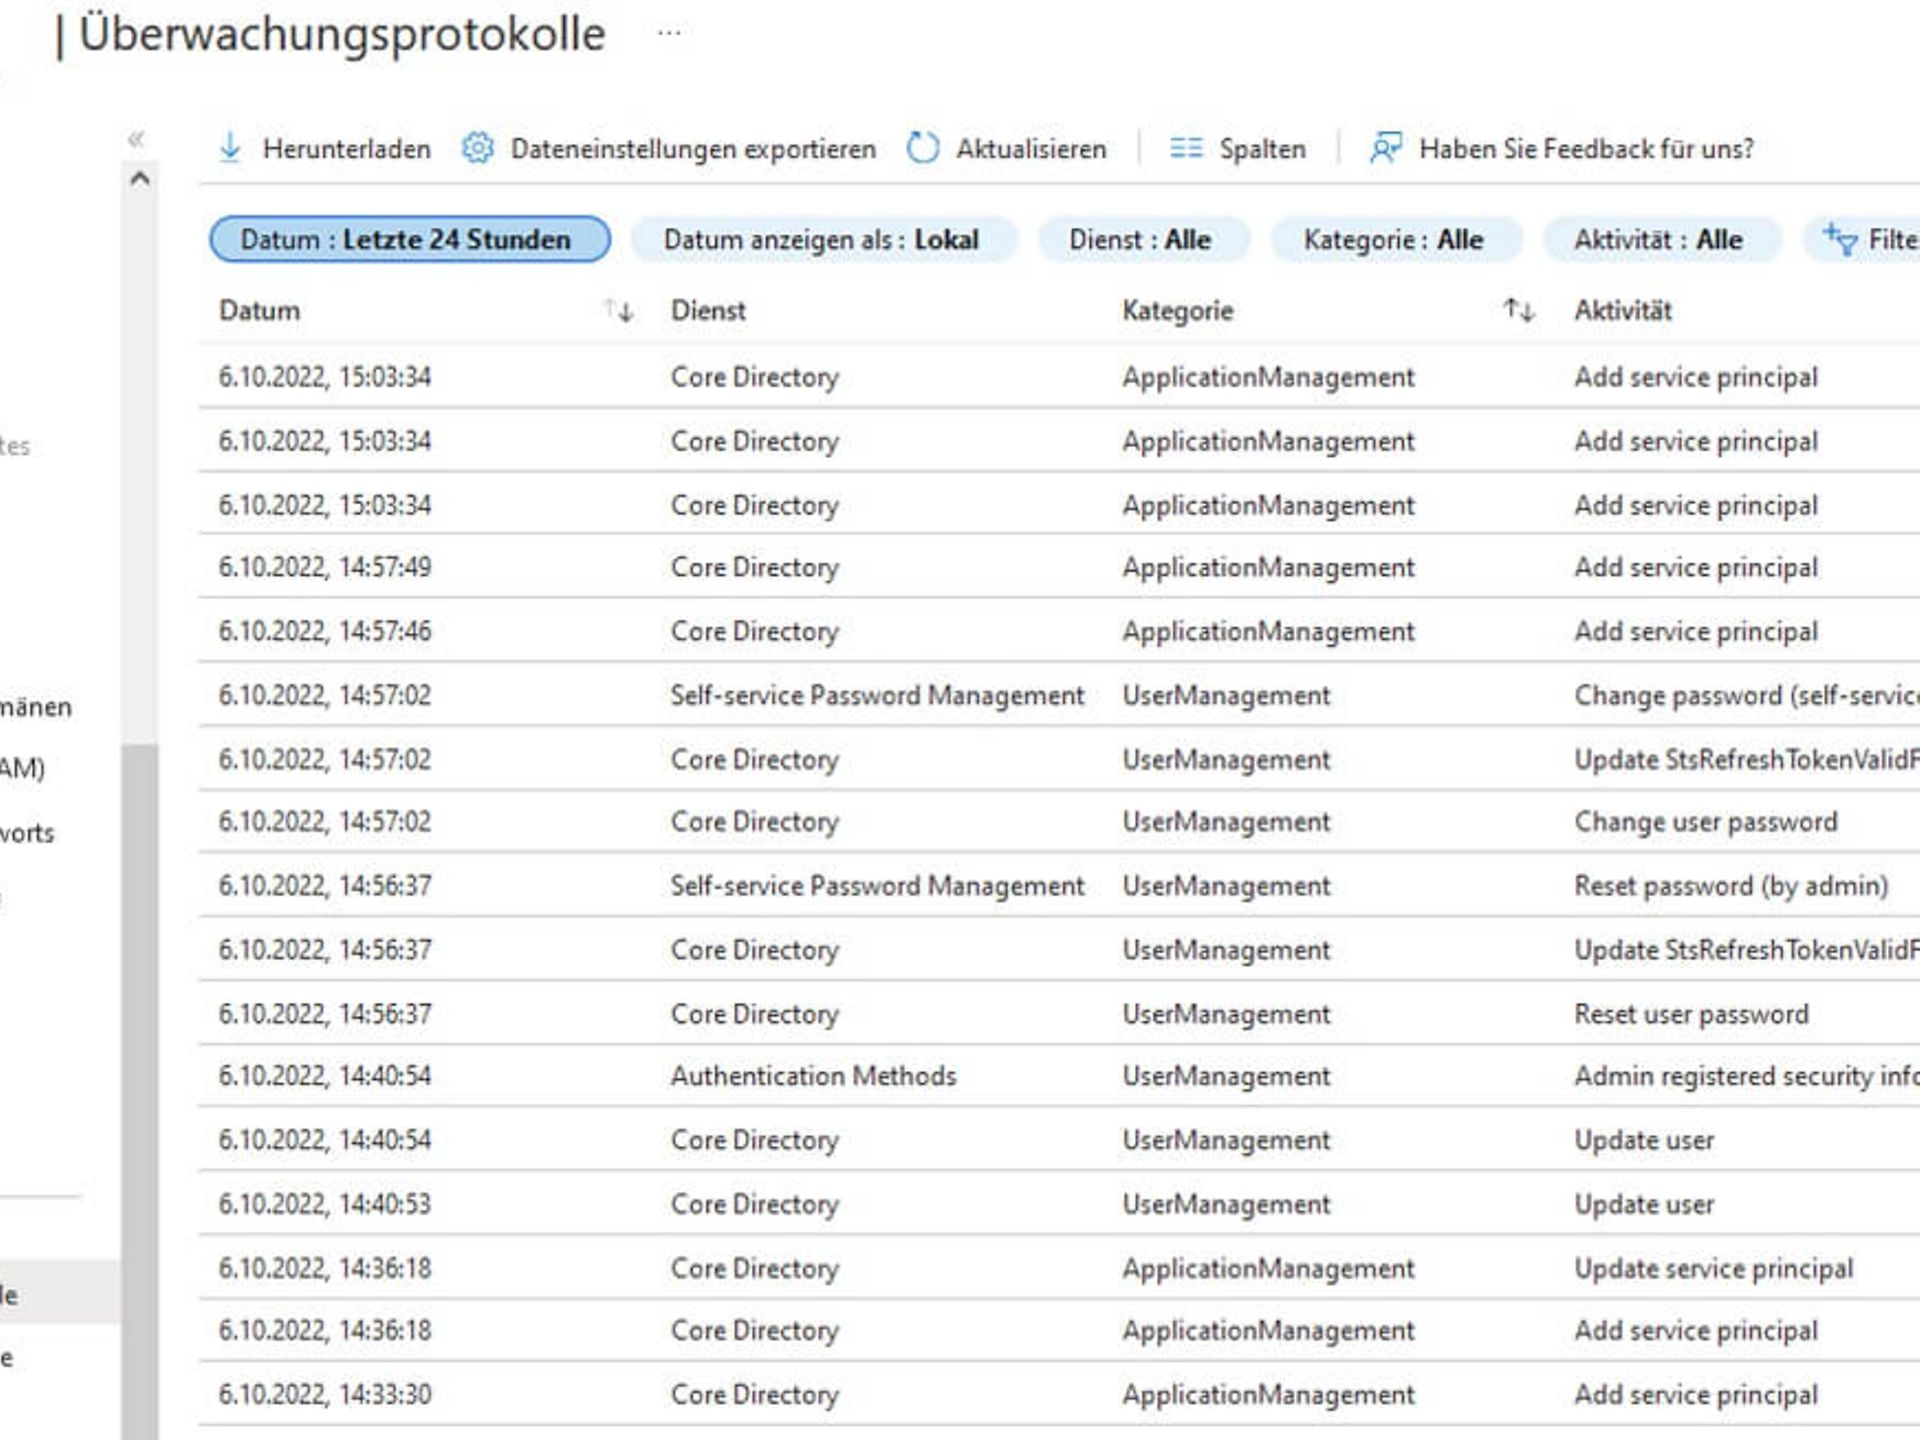The image size is (1920, 1440).
Task: Open the 'Kategorie : Alle' filter dropdown
Action: [x=1396, y=239]
